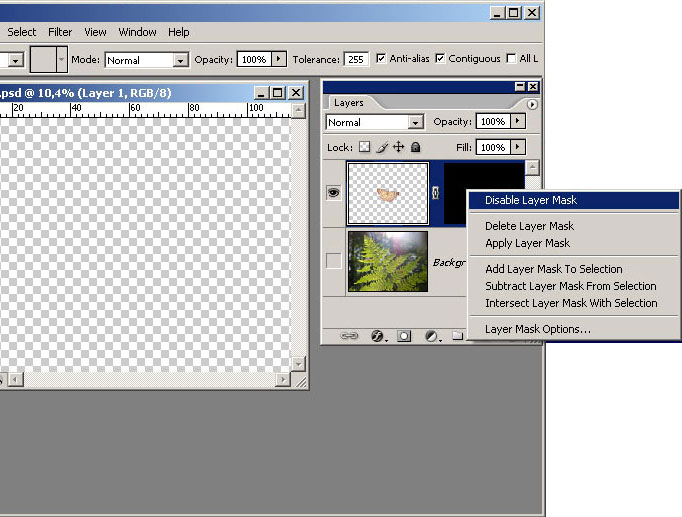Click the Tolerance input field

(356, 59)
